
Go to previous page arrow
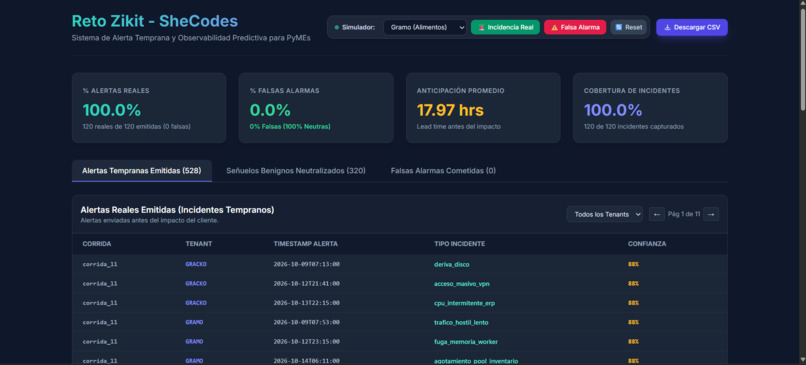coord(656,214)
